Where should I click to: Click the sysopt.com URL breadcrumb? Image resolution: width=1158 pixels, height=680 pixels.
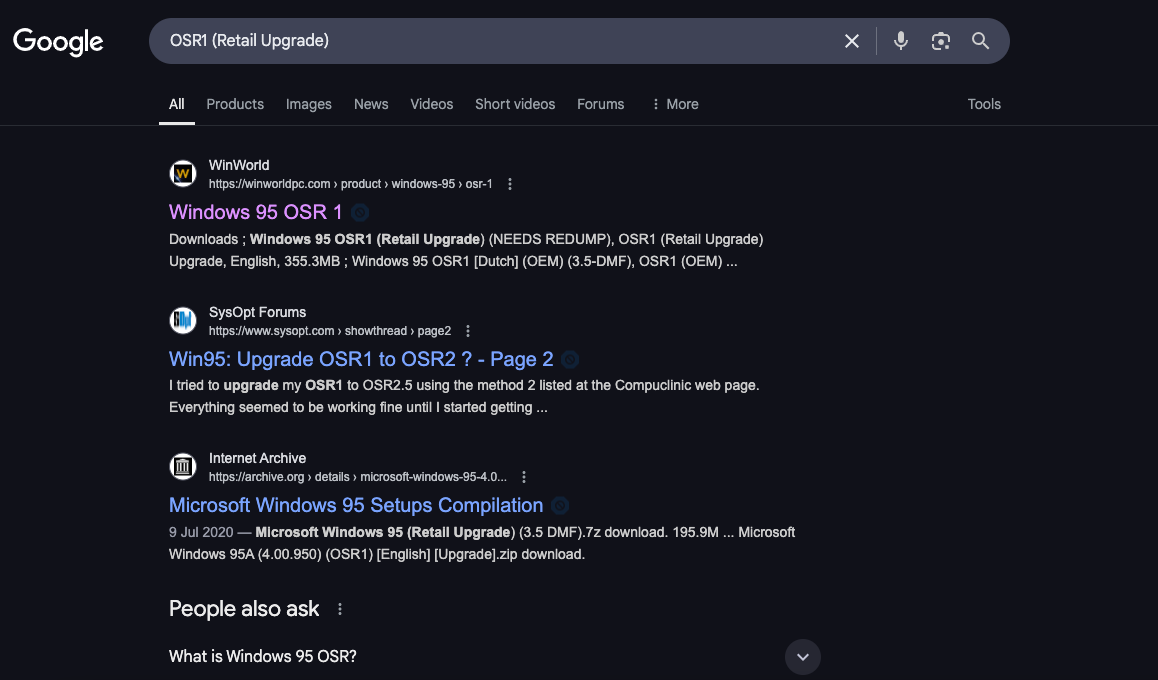coord(329,331)
